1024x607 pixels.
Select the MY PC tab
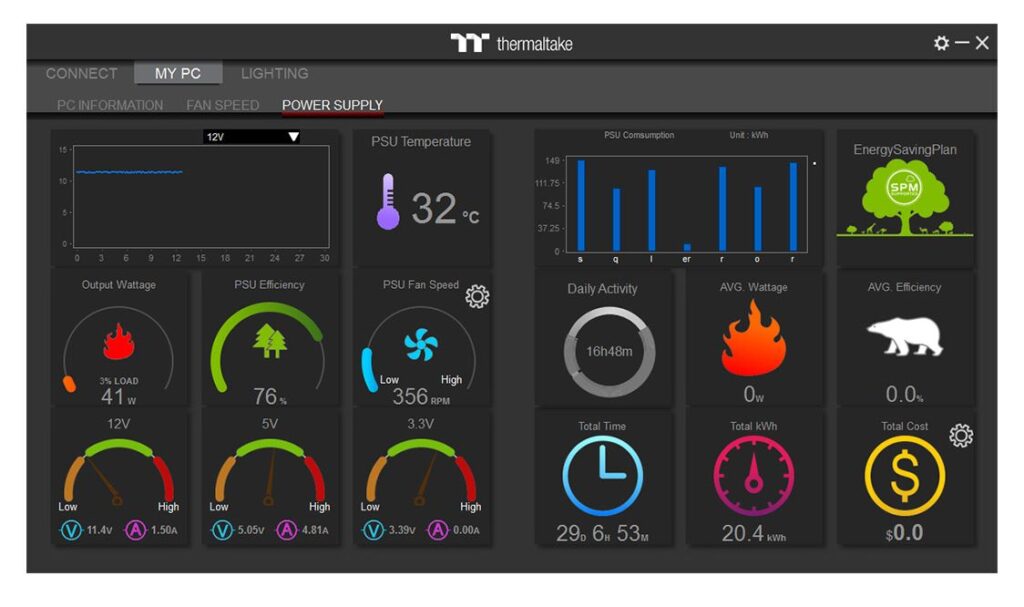tap(178, 73)
